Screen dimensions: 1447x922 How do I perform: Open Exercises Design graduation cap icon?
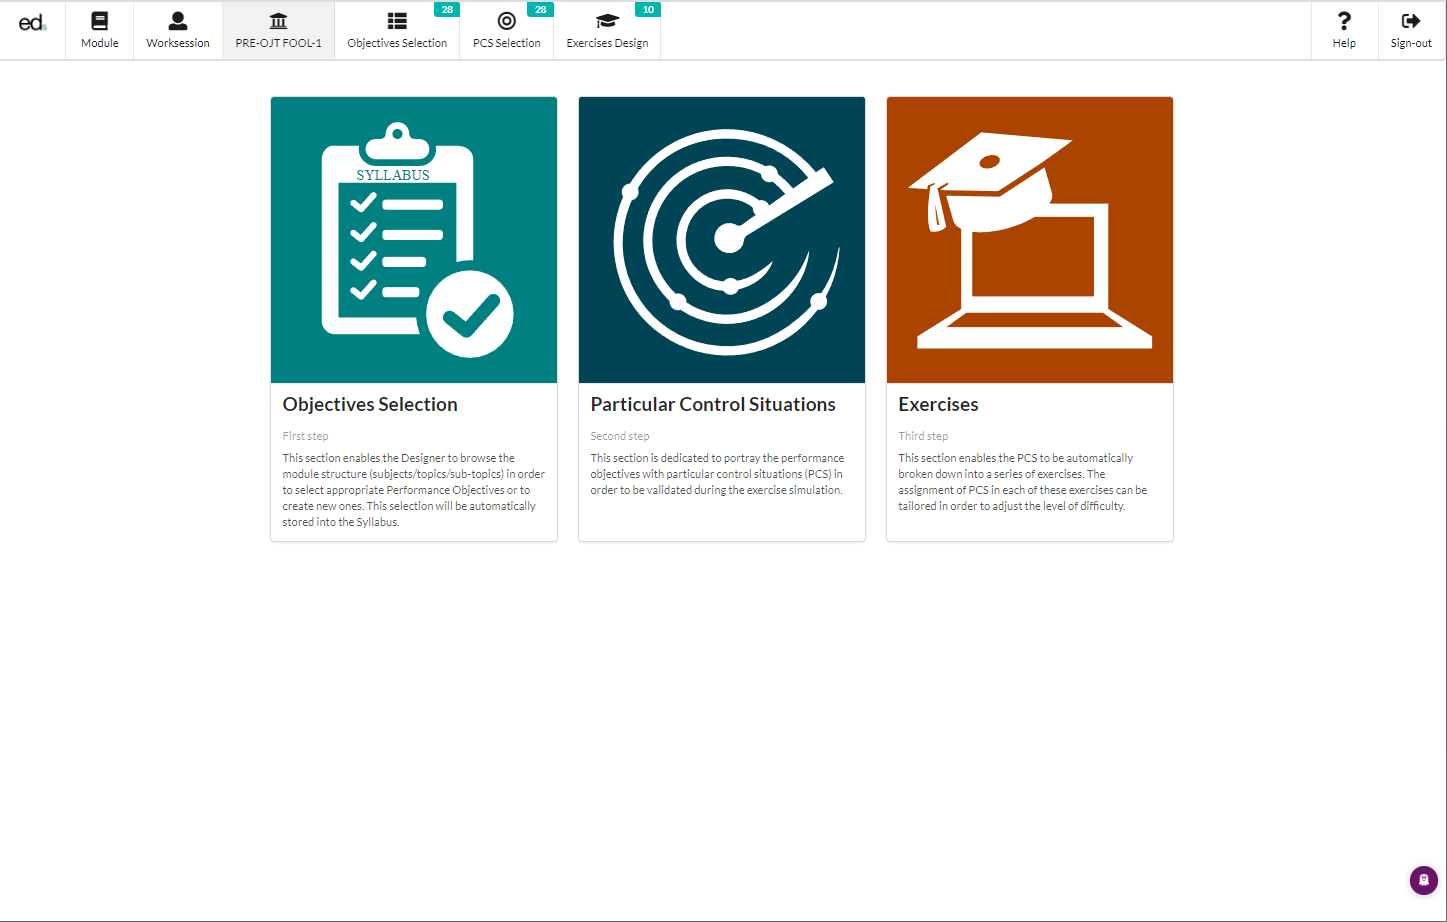coord(607,21)
